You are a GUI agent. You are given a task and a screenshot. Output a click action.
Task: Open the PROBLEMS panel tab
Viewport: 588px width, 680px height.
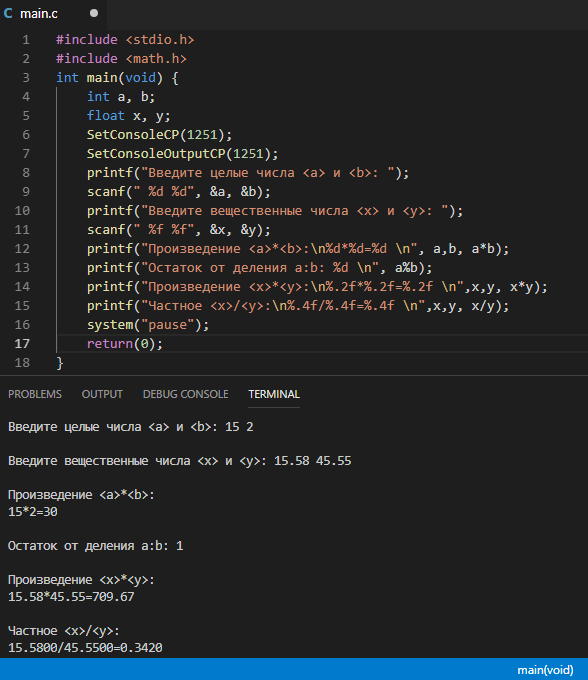(35, 394)
